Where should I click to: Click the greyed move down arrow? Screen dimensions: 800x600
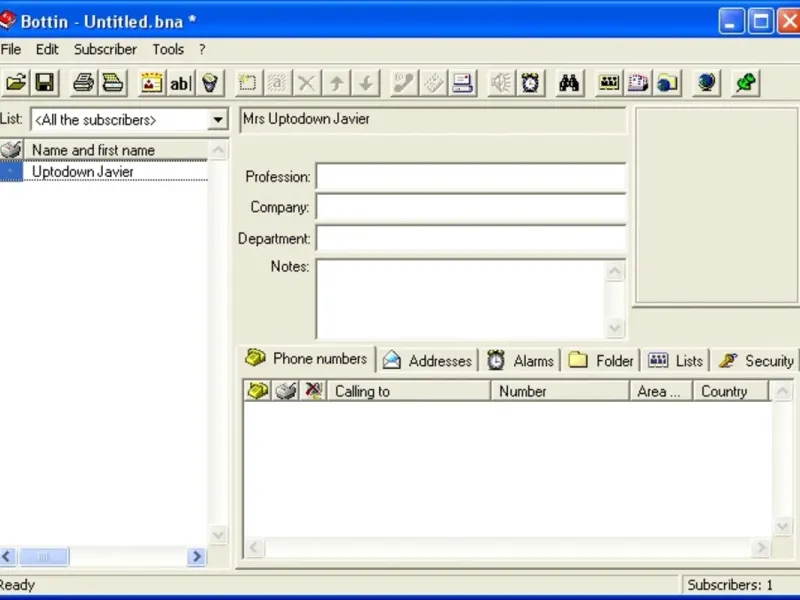[x=366, y=83]
